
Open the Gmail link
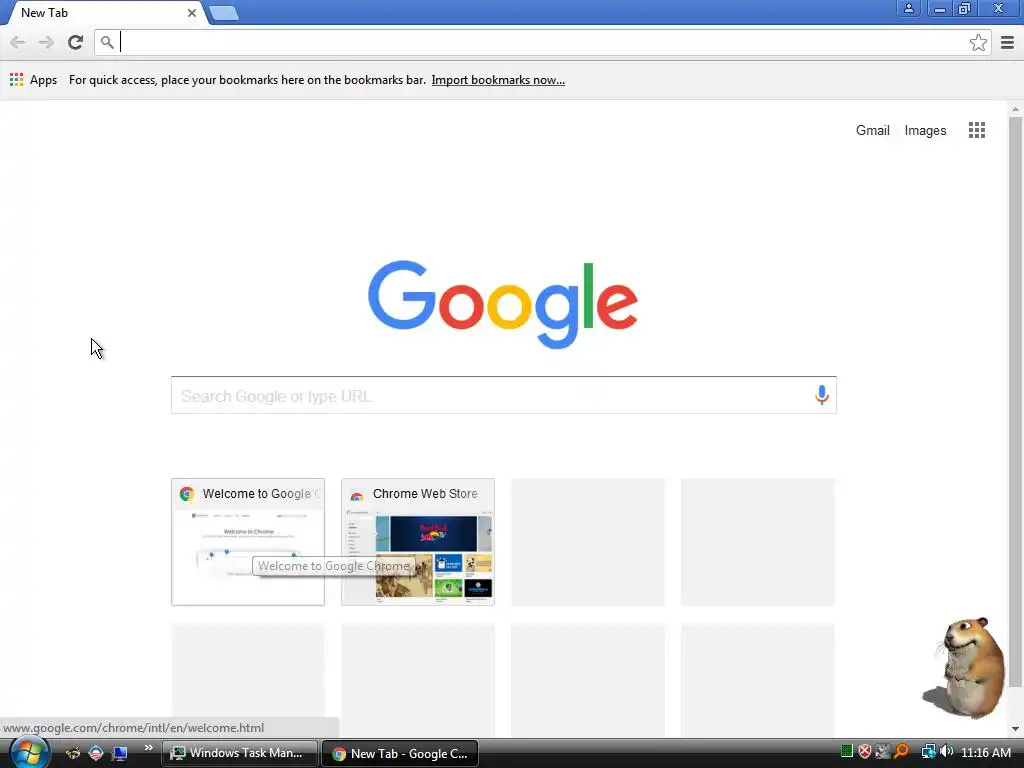click(x=872, y=130)
